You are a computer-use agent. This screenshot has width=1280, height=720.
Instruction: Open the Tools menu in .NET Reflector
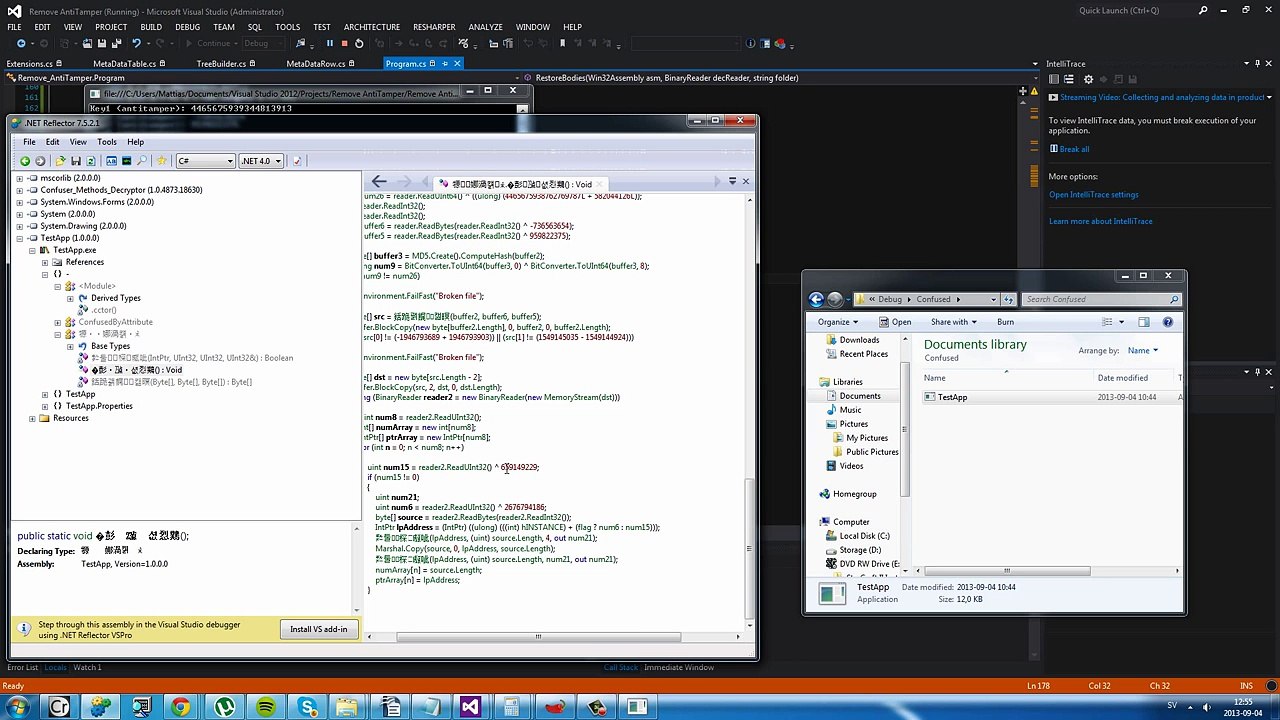click(x=106, y=142)
